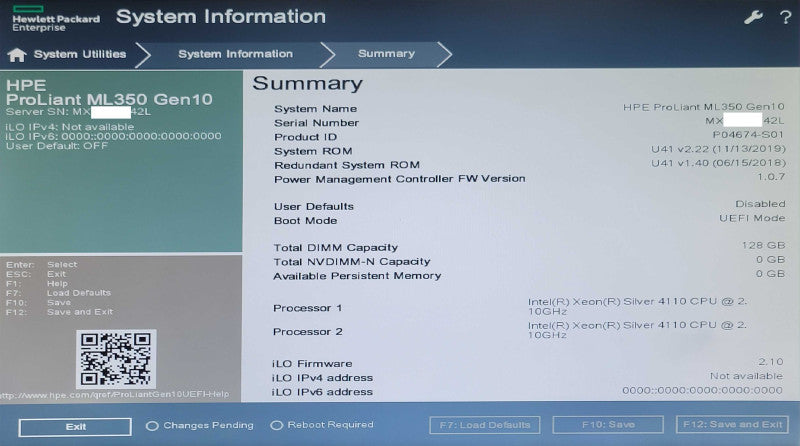Click the ESC: Exit key hint

tap(36, 274)
